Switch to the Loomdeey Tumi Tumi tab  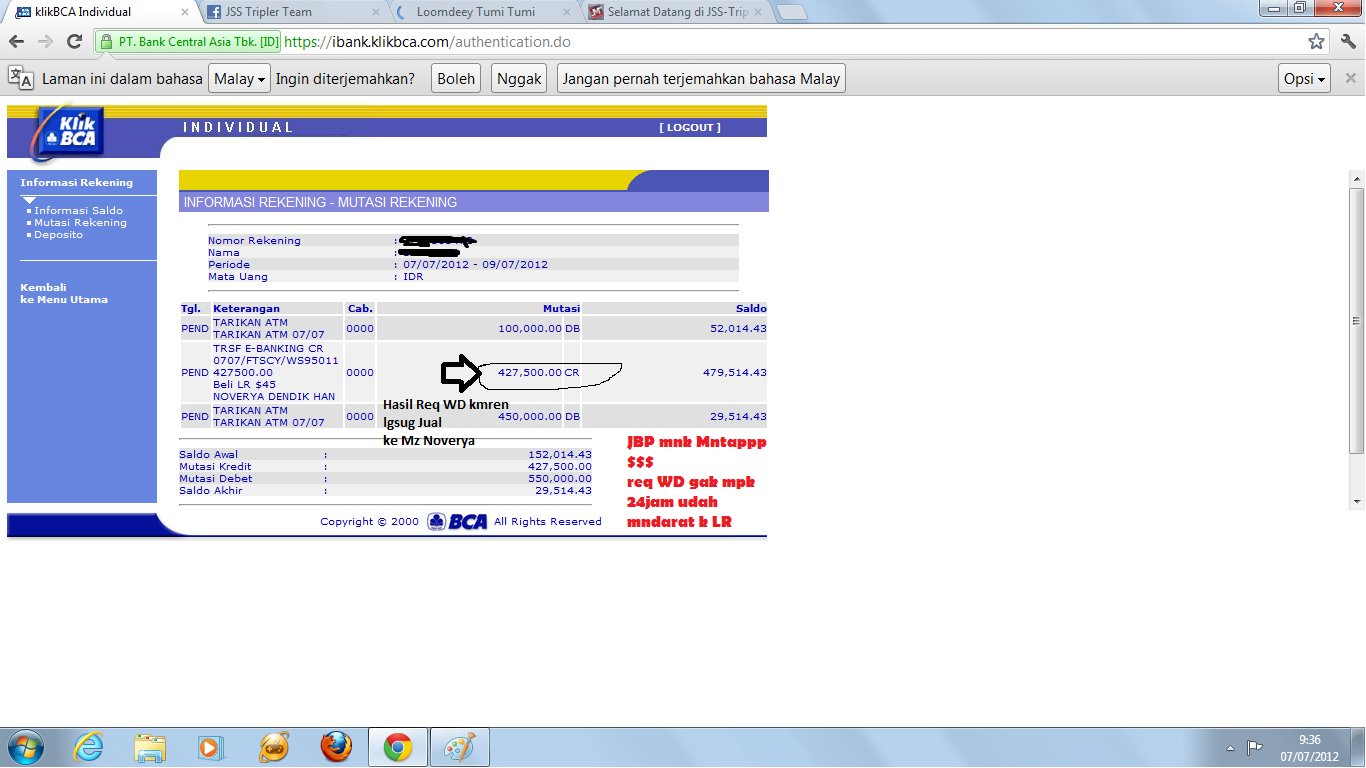point(482,12)
